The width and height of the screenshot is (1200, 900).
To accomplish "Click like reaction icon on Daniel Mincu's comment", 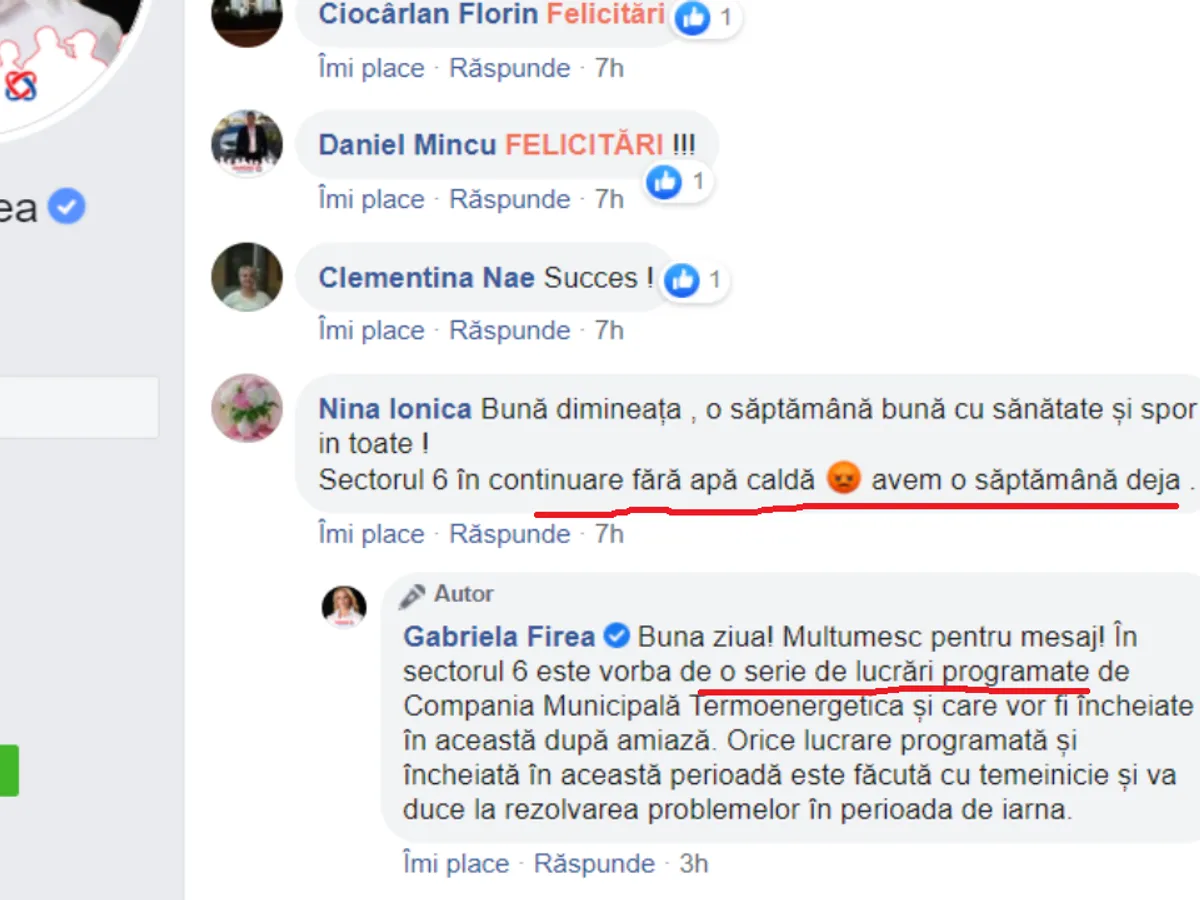I will coord(664,182).
